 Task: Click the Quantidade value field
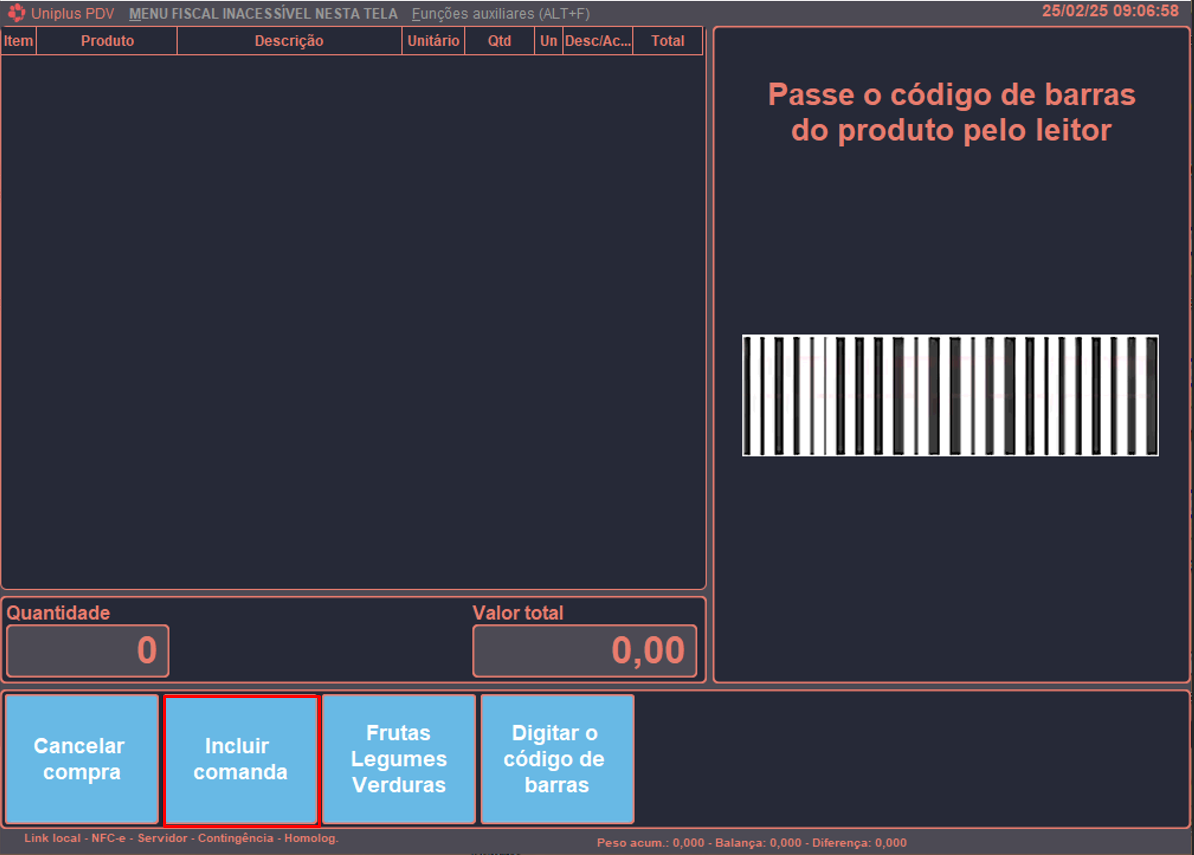point(88,651)
